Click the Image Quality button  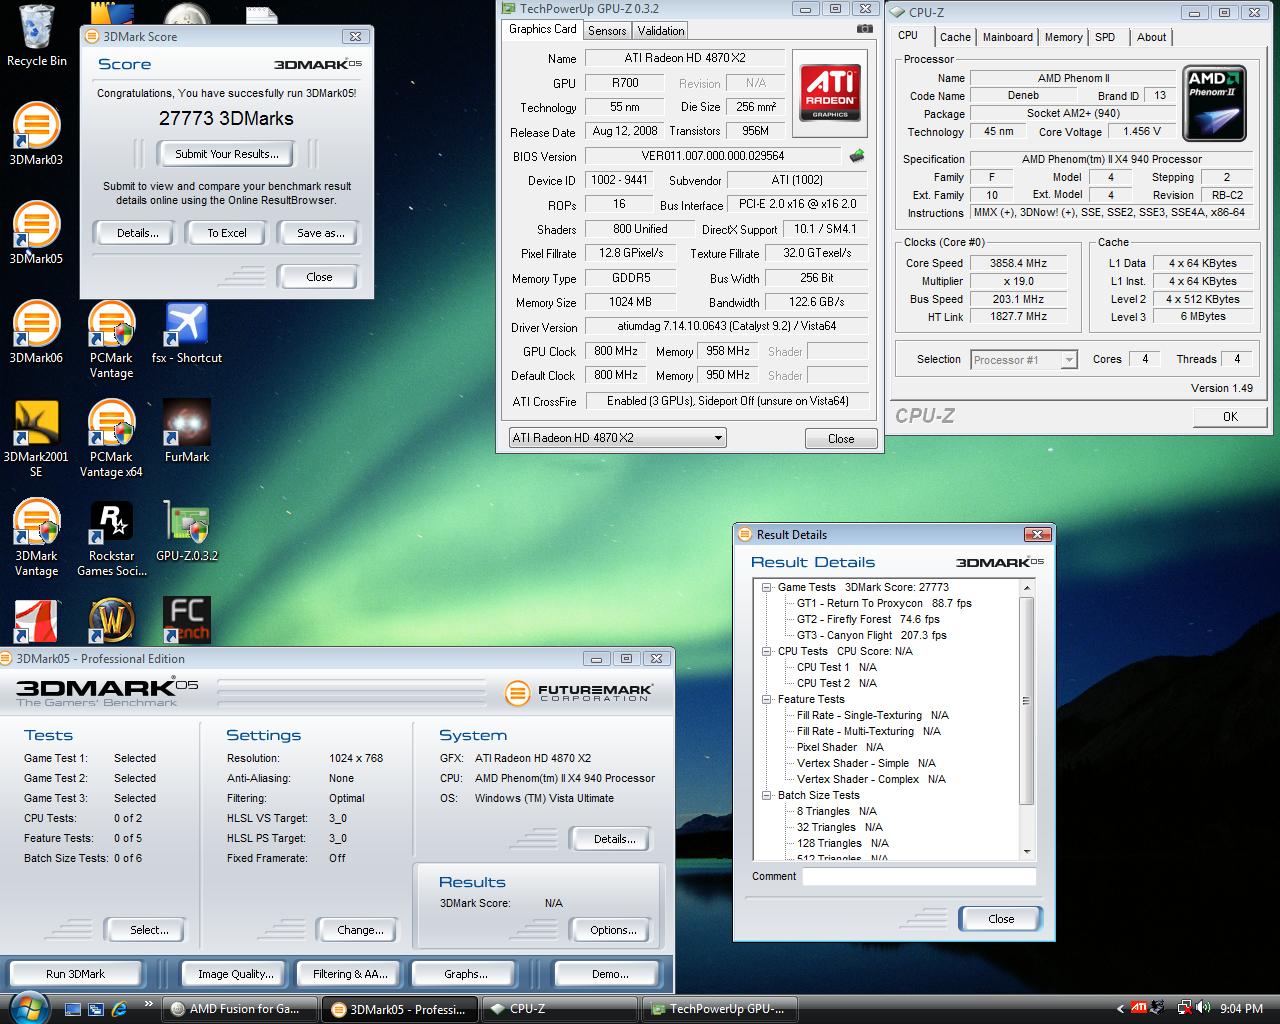235,974
